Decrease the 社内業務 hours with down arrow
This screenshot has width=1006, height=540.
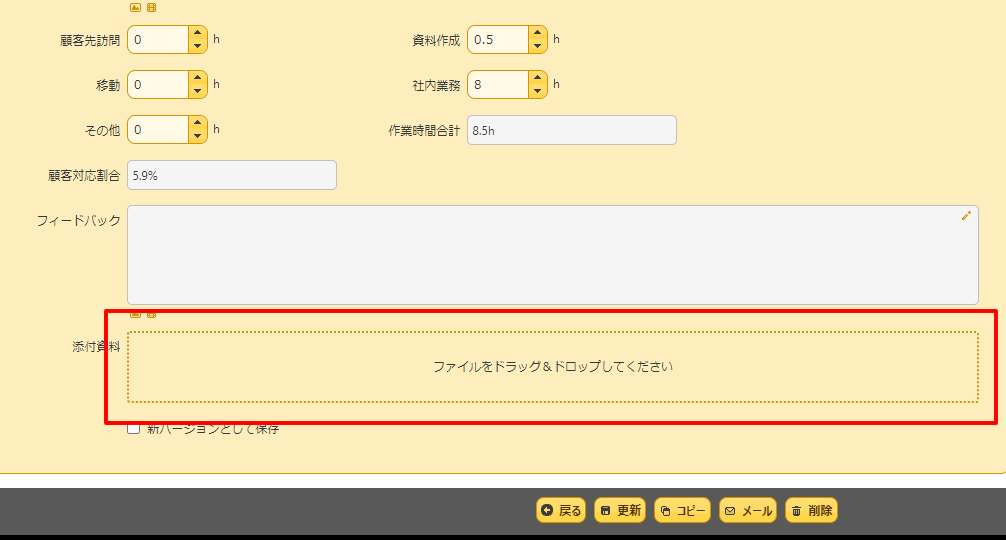pyautogui.click(x=538, y=91)
